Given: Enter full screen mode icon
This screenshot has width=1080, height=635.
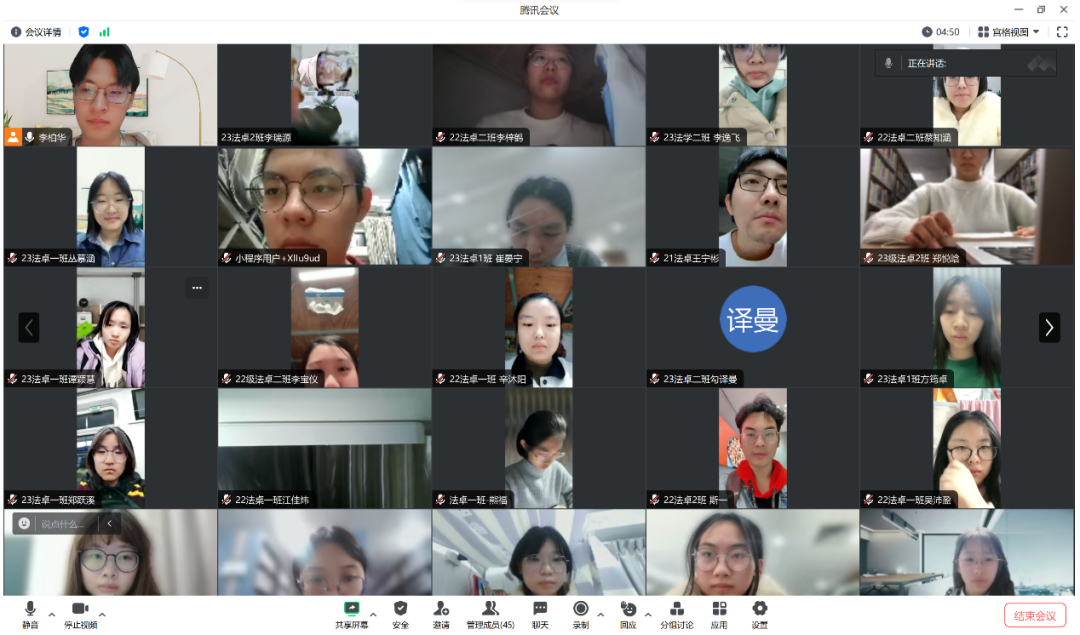Looking at the screenshot, I should tap(1062, 32).
